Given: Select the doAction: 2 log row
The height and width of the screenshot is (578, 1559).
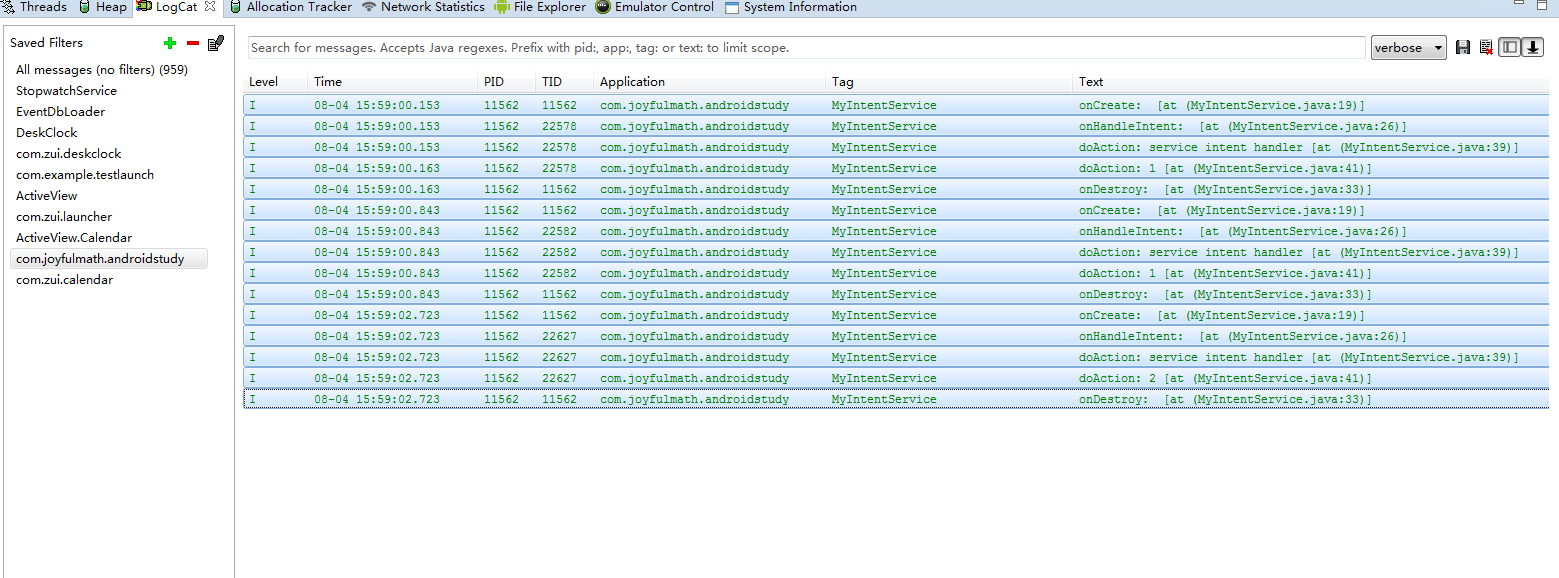Looking at the screenshot, I should pos(896,378).
